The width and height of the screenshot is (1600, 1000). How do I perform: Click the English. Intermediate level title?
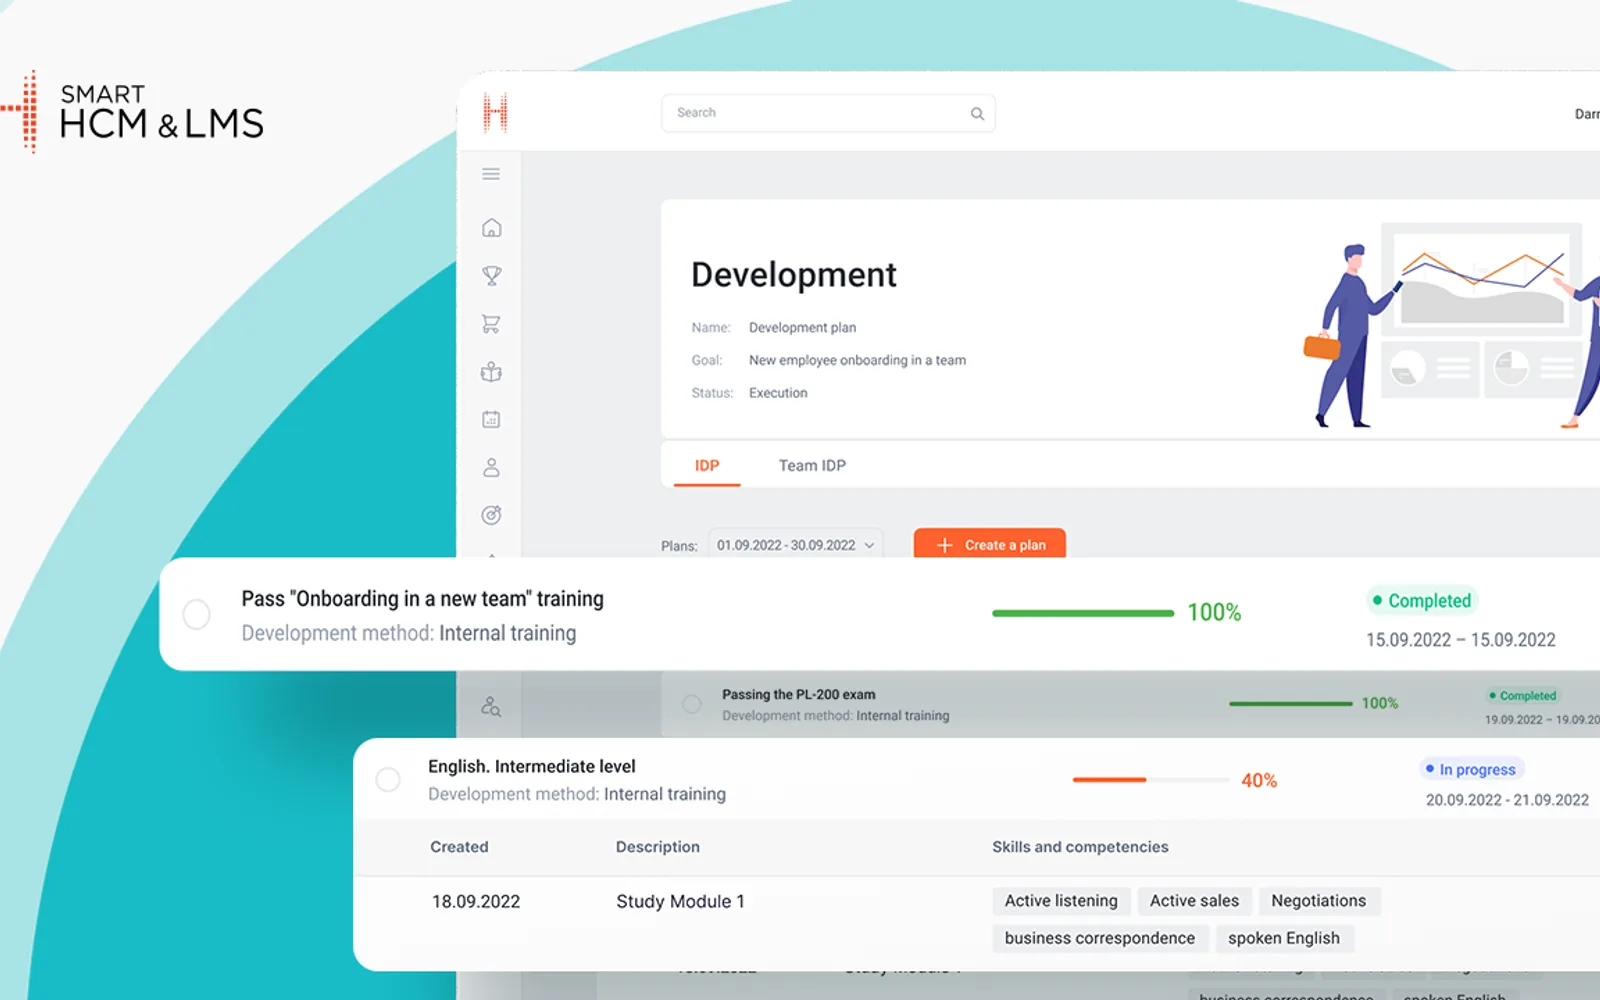(x=532, y=767)
